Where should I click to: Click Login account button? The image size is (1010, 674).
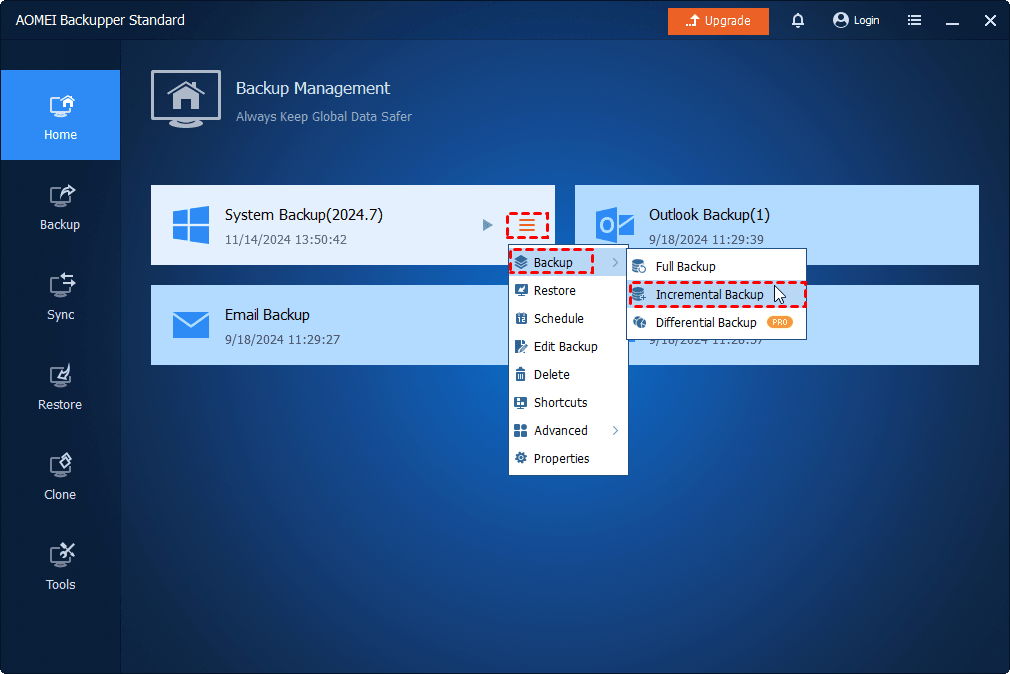click(x=856, y=21)
